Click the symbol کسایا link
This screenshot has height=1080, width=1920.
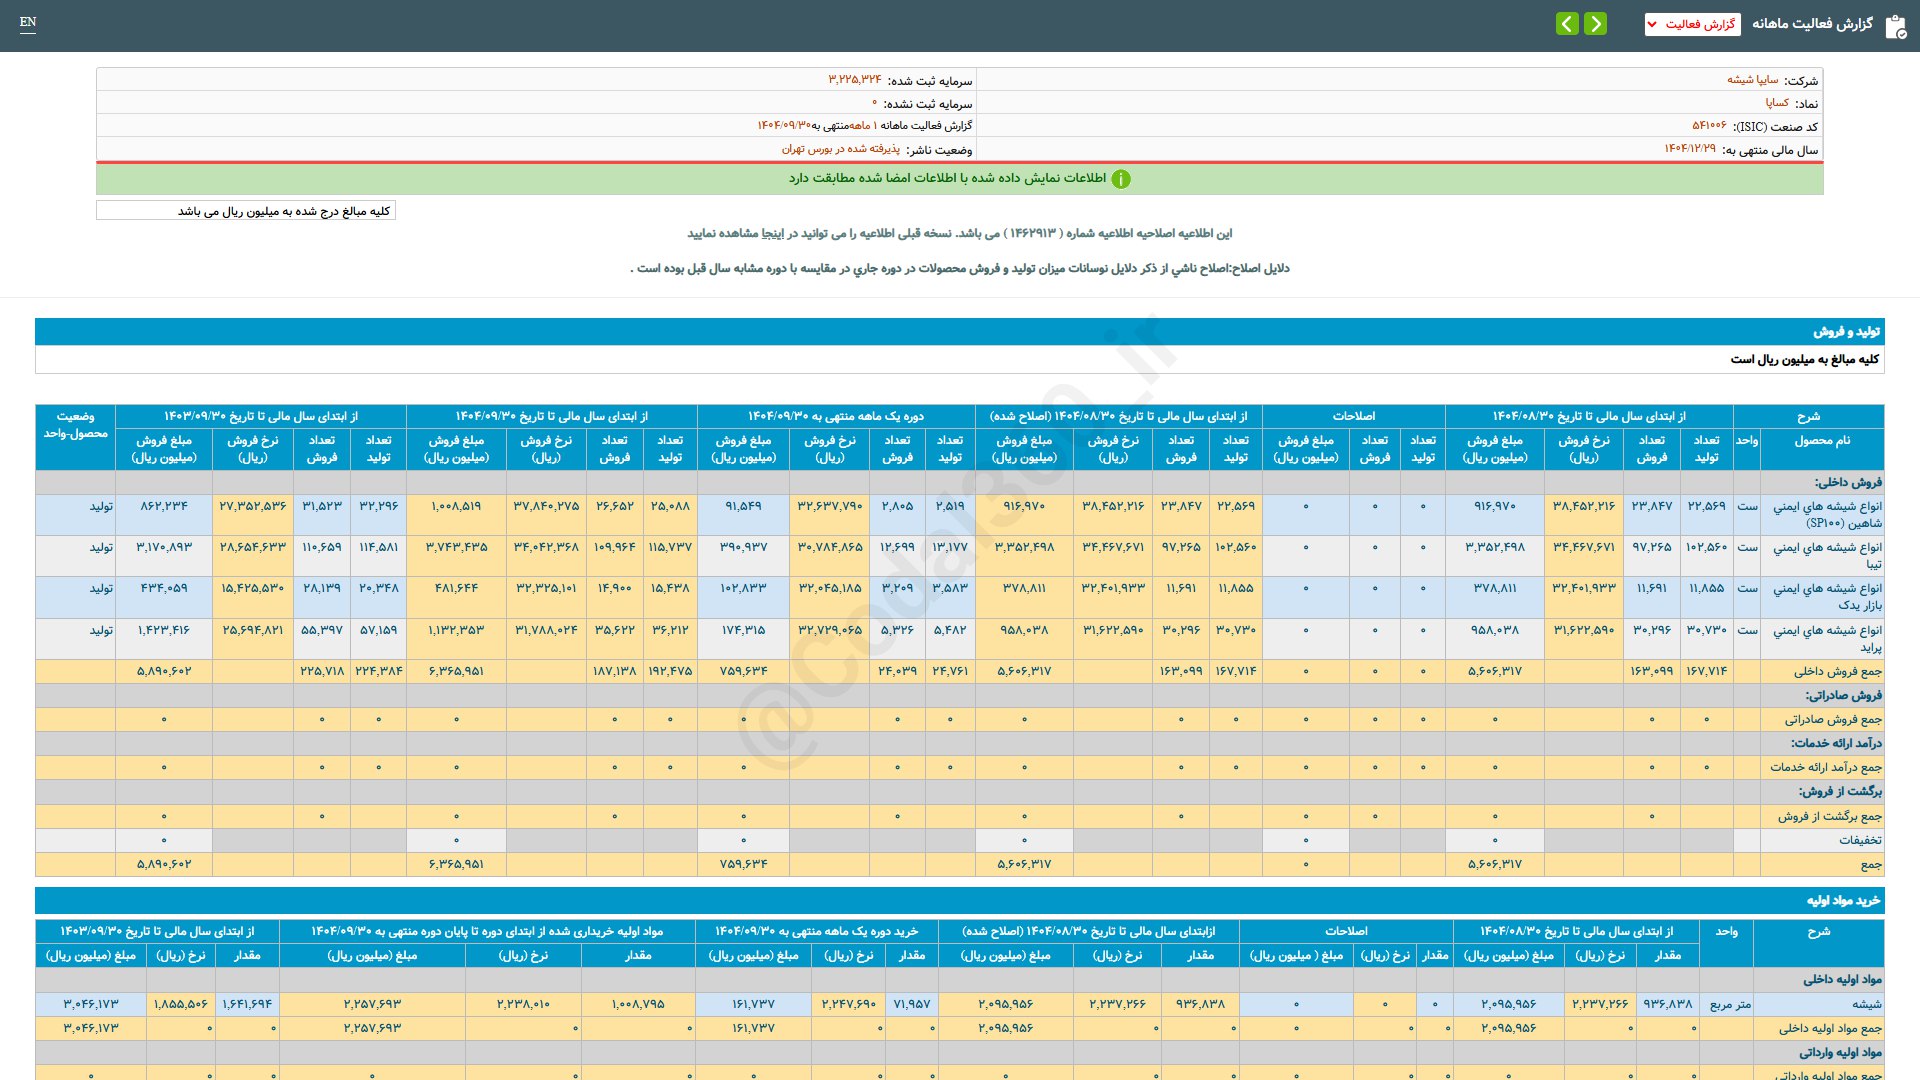(x=1777, y=103)
